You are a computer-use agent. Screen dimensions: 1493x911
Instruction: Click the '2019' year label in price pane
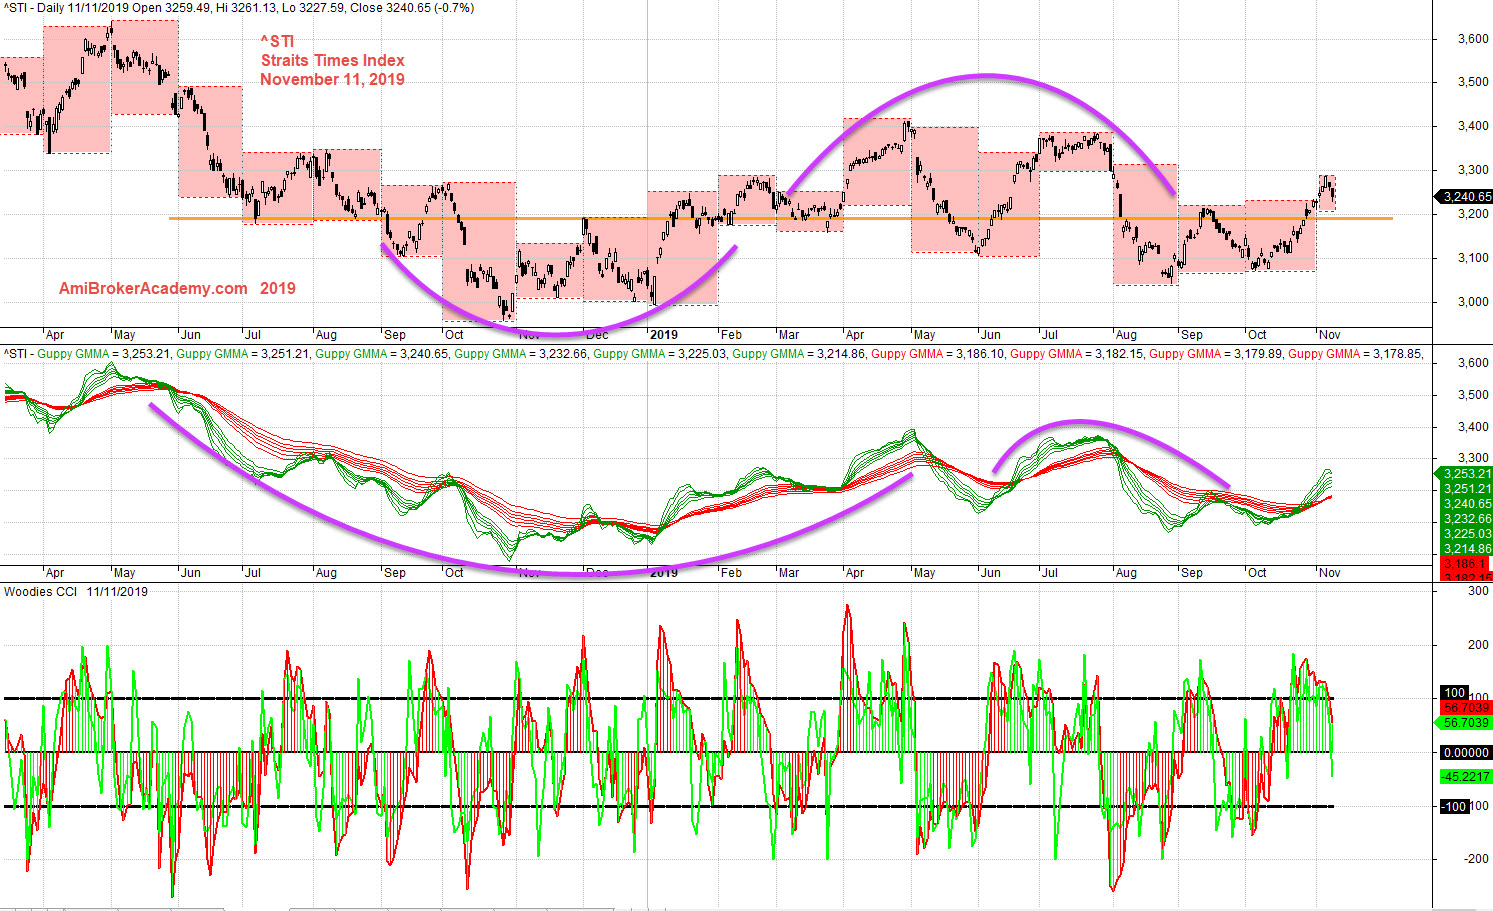pos(663,335)
